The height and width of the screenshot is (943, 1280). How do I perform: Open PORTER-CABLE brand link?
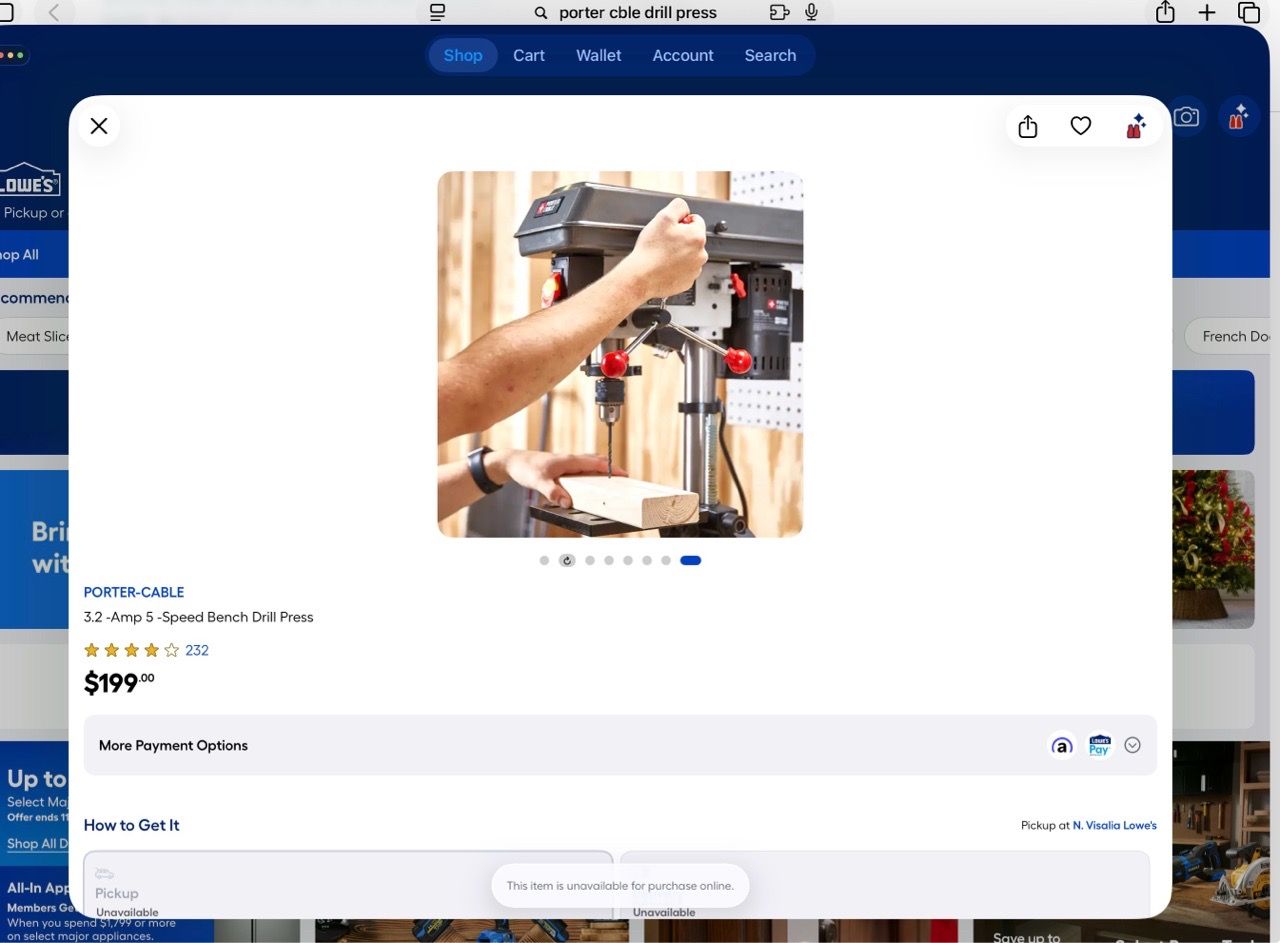[x=134, y=592]
